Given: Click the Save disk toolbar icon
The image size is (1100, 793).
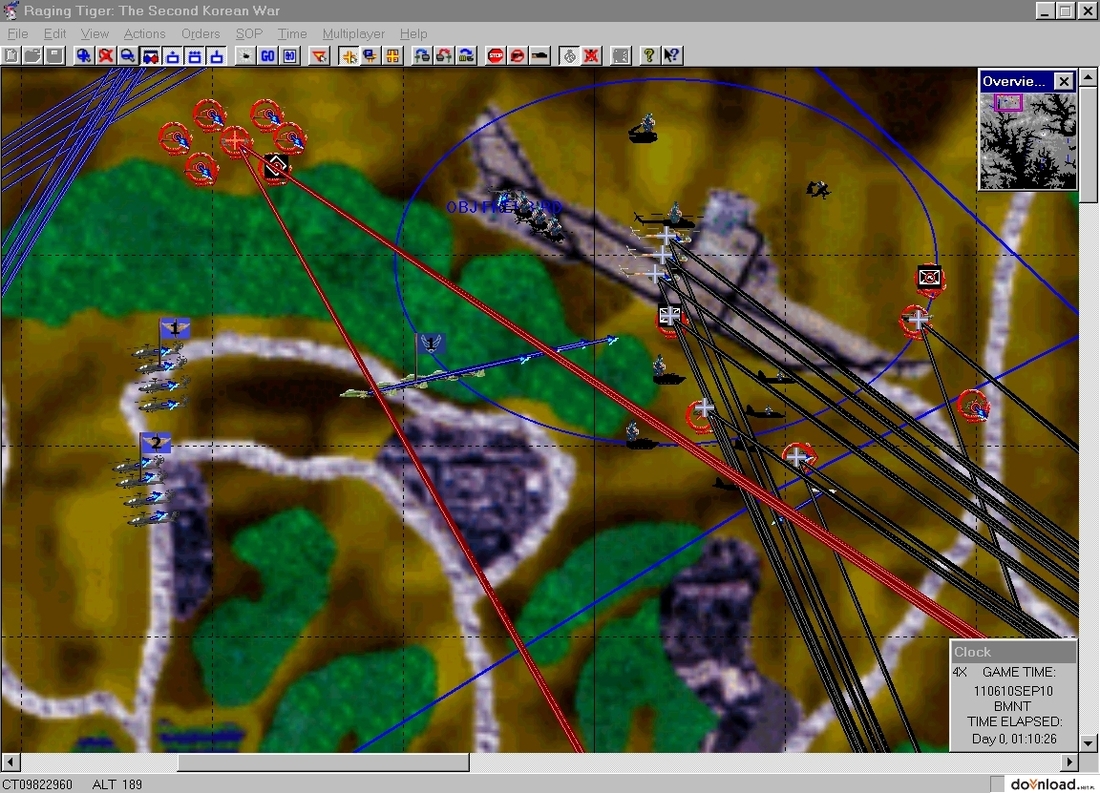Looking at the screenshot, I should pos(55,55).
